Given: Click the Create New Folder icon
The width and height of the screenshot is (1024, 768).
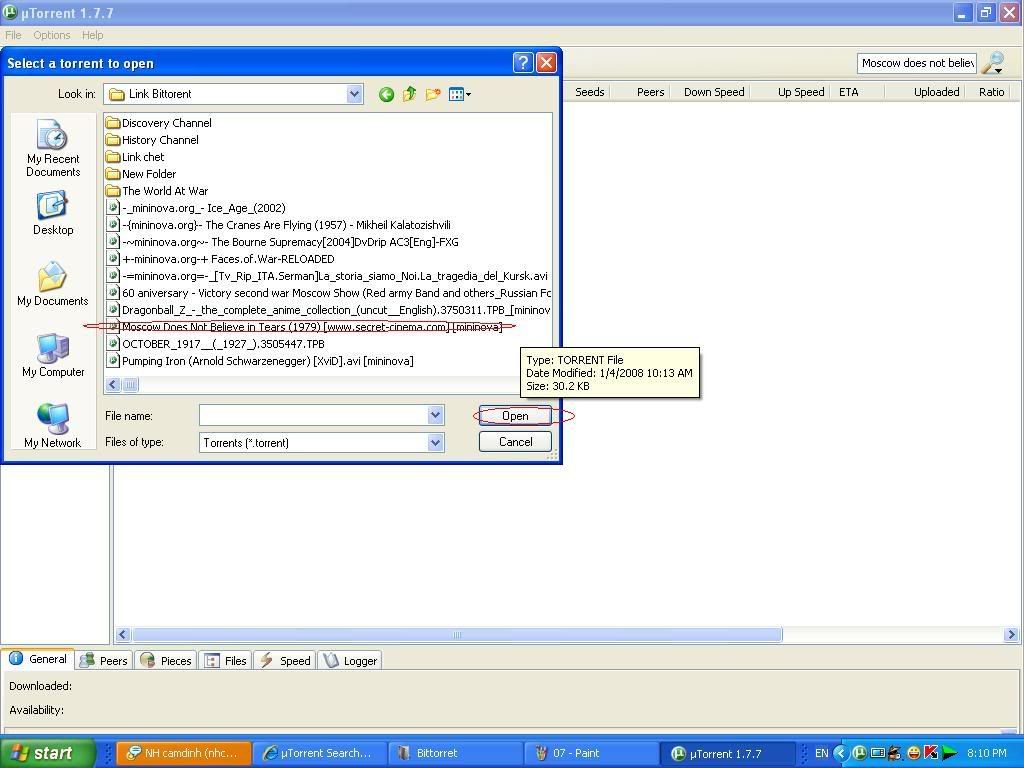Looking at the screenshot, I should click(x=433, y=94).
